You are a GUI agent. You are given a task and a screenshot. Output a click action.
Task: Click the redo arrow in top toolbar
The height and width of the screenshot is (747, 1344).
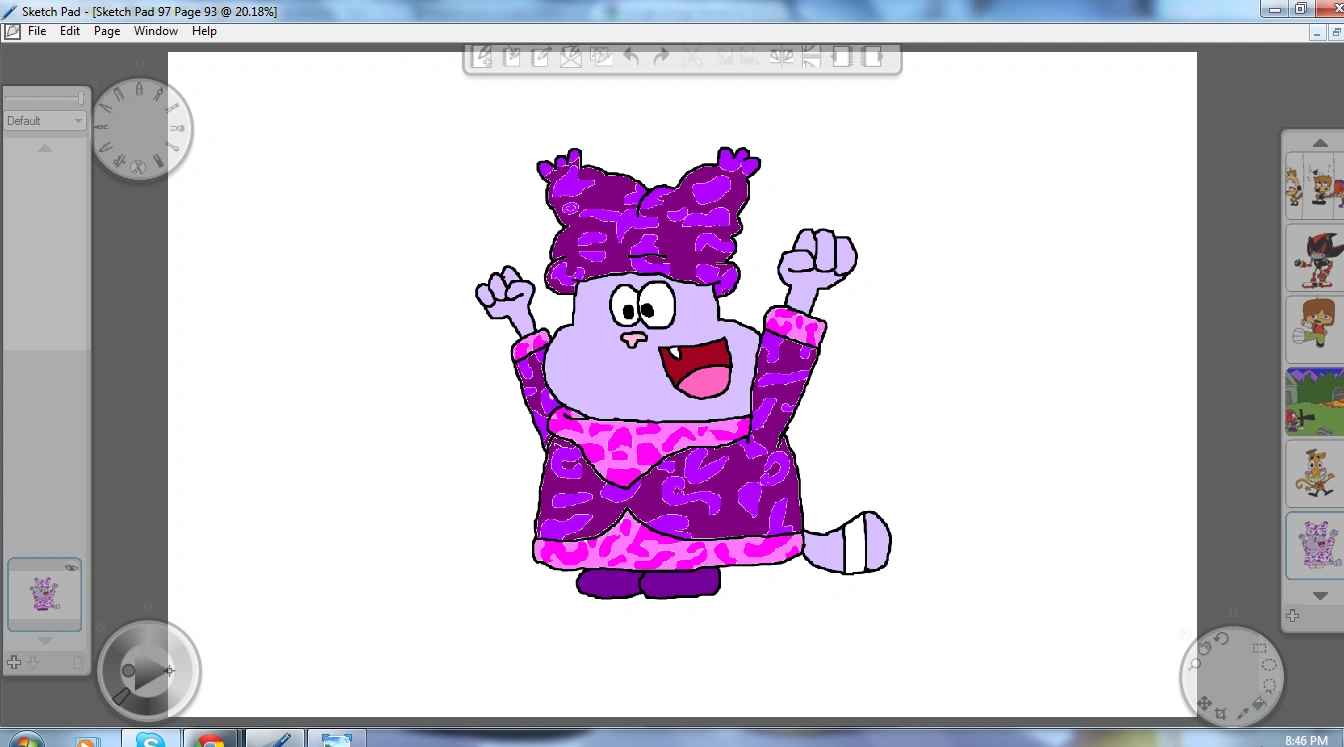pos(661,57)
